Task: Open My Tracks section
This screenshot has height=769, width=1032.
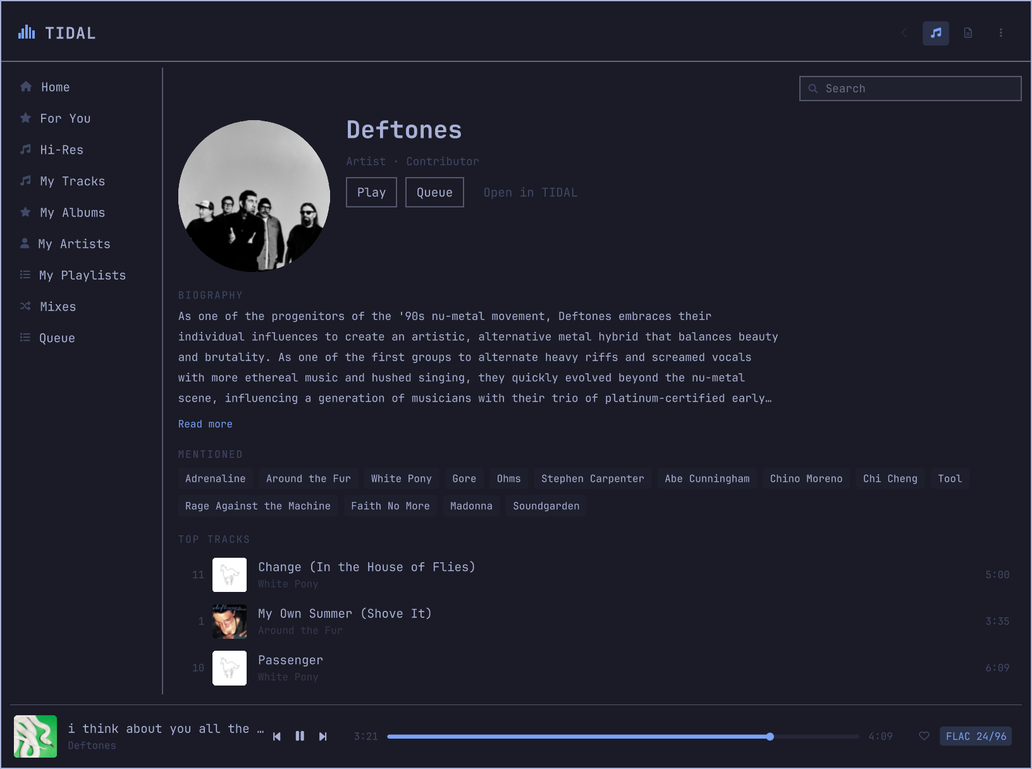Action: 72,181
